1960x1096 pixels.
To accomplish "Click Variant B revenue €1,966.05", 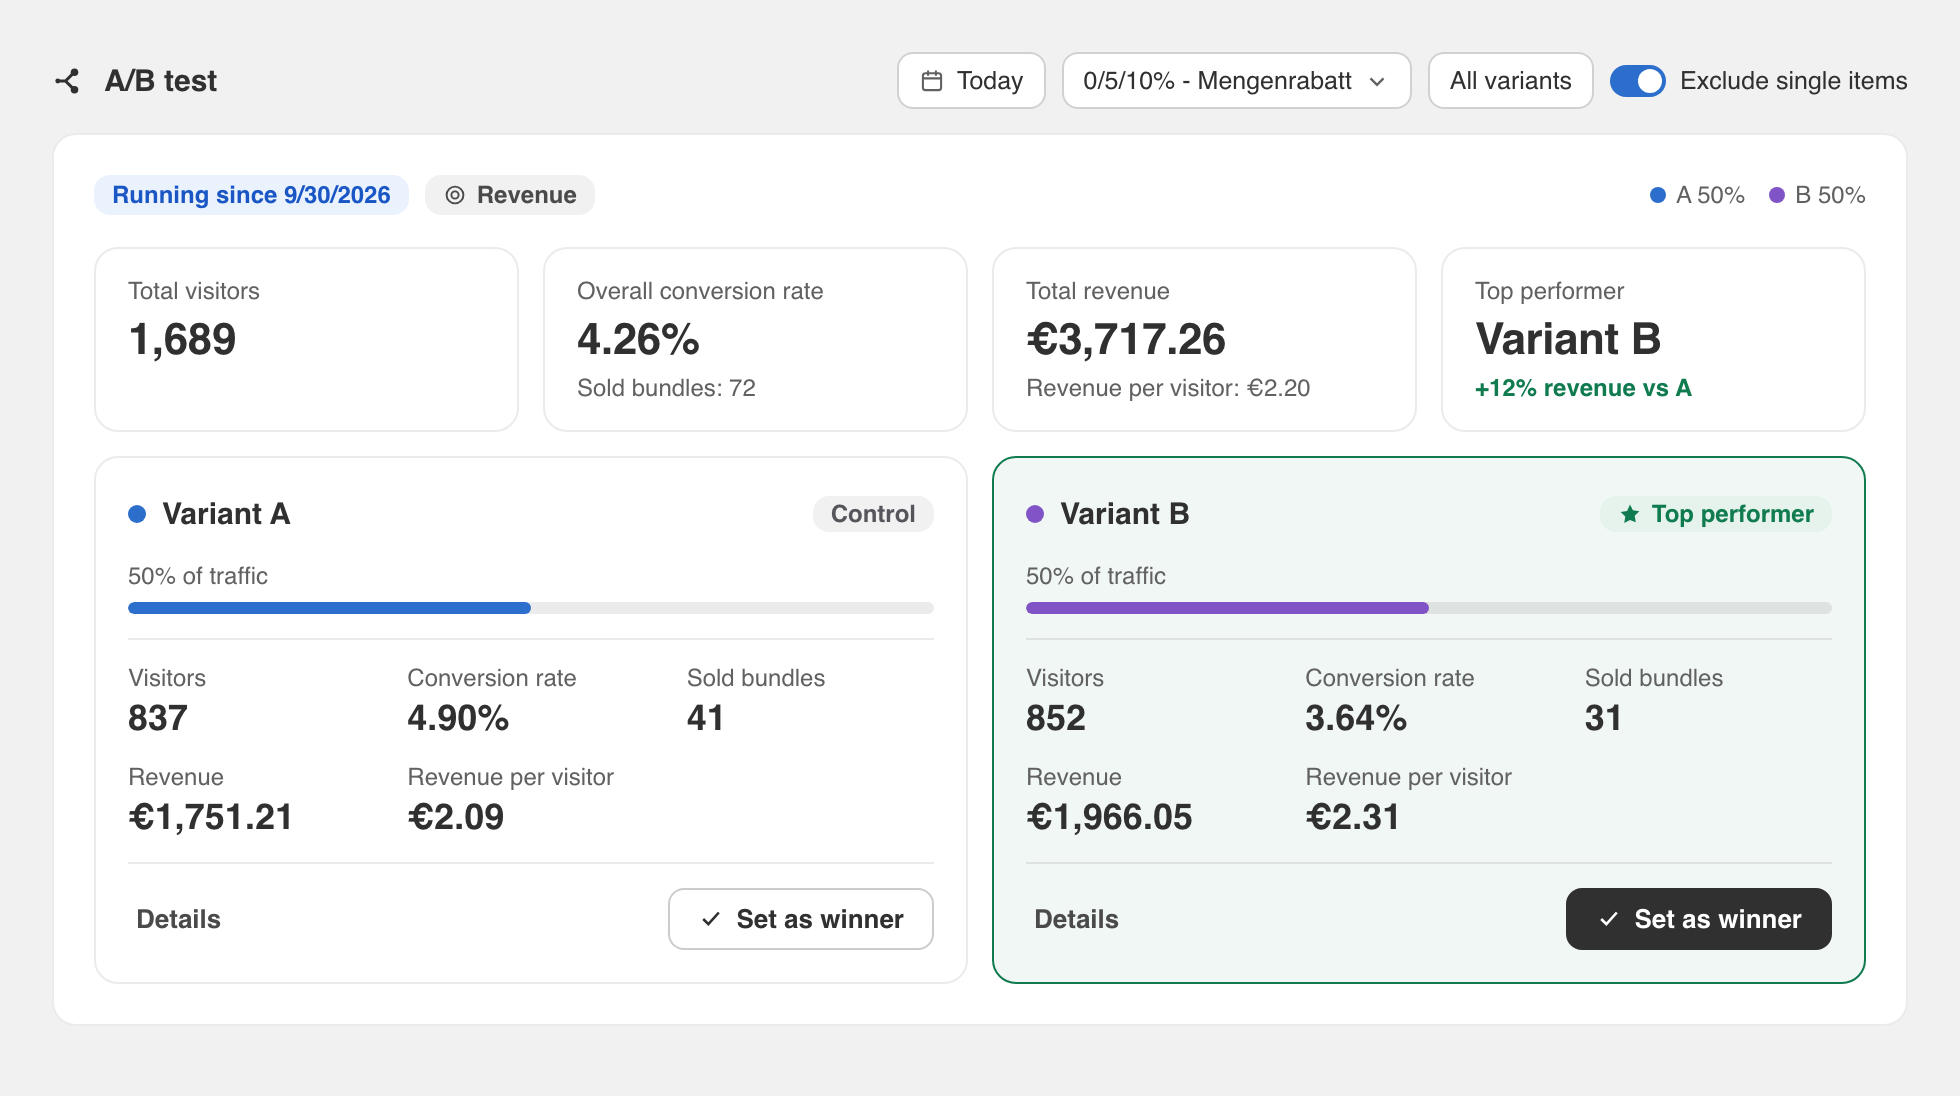I will click(x=1109, y=817).
